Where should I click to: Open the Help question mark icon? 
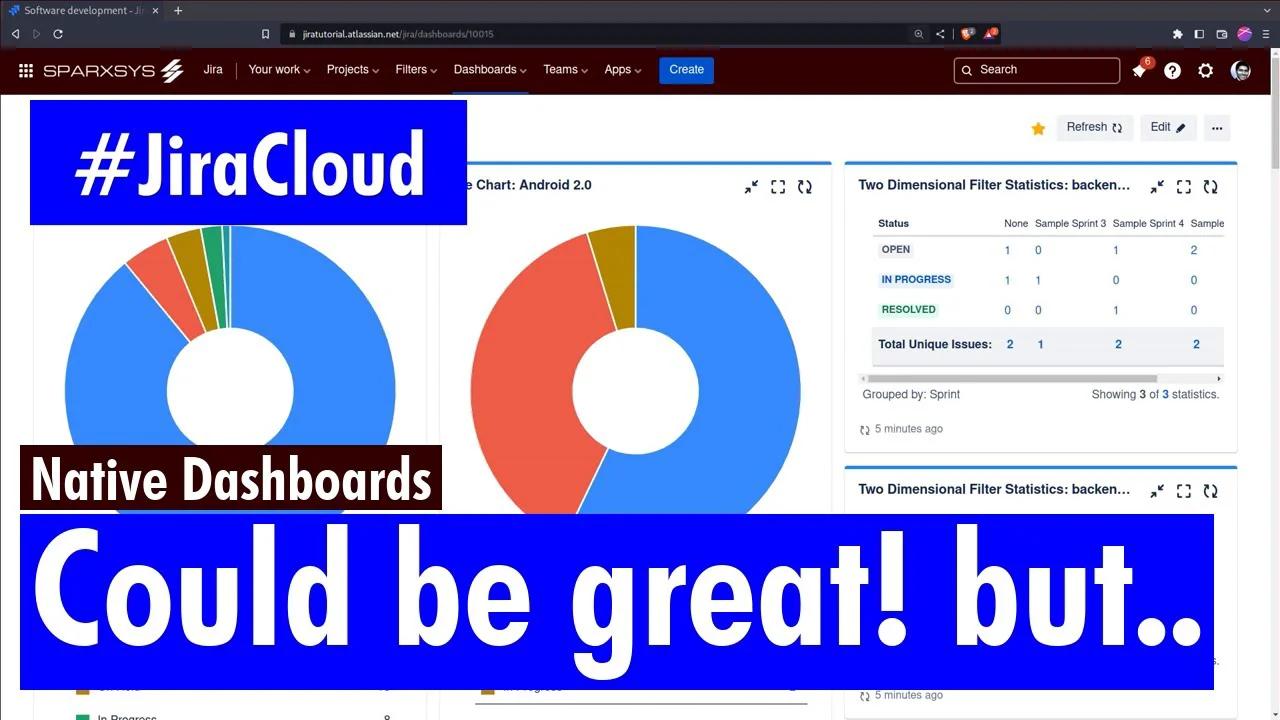1172,71
